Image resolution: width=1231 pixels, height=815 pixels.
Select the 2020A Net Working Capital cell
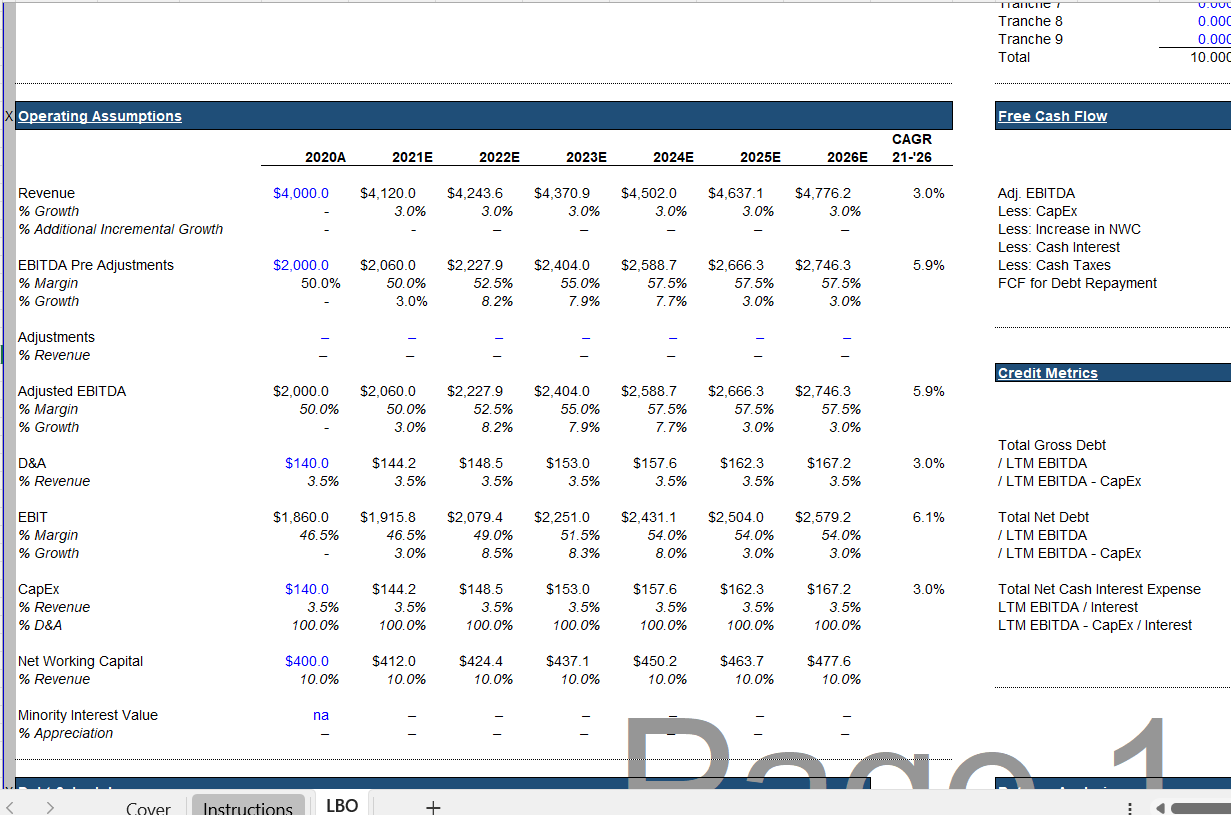(x=306, y=661)
